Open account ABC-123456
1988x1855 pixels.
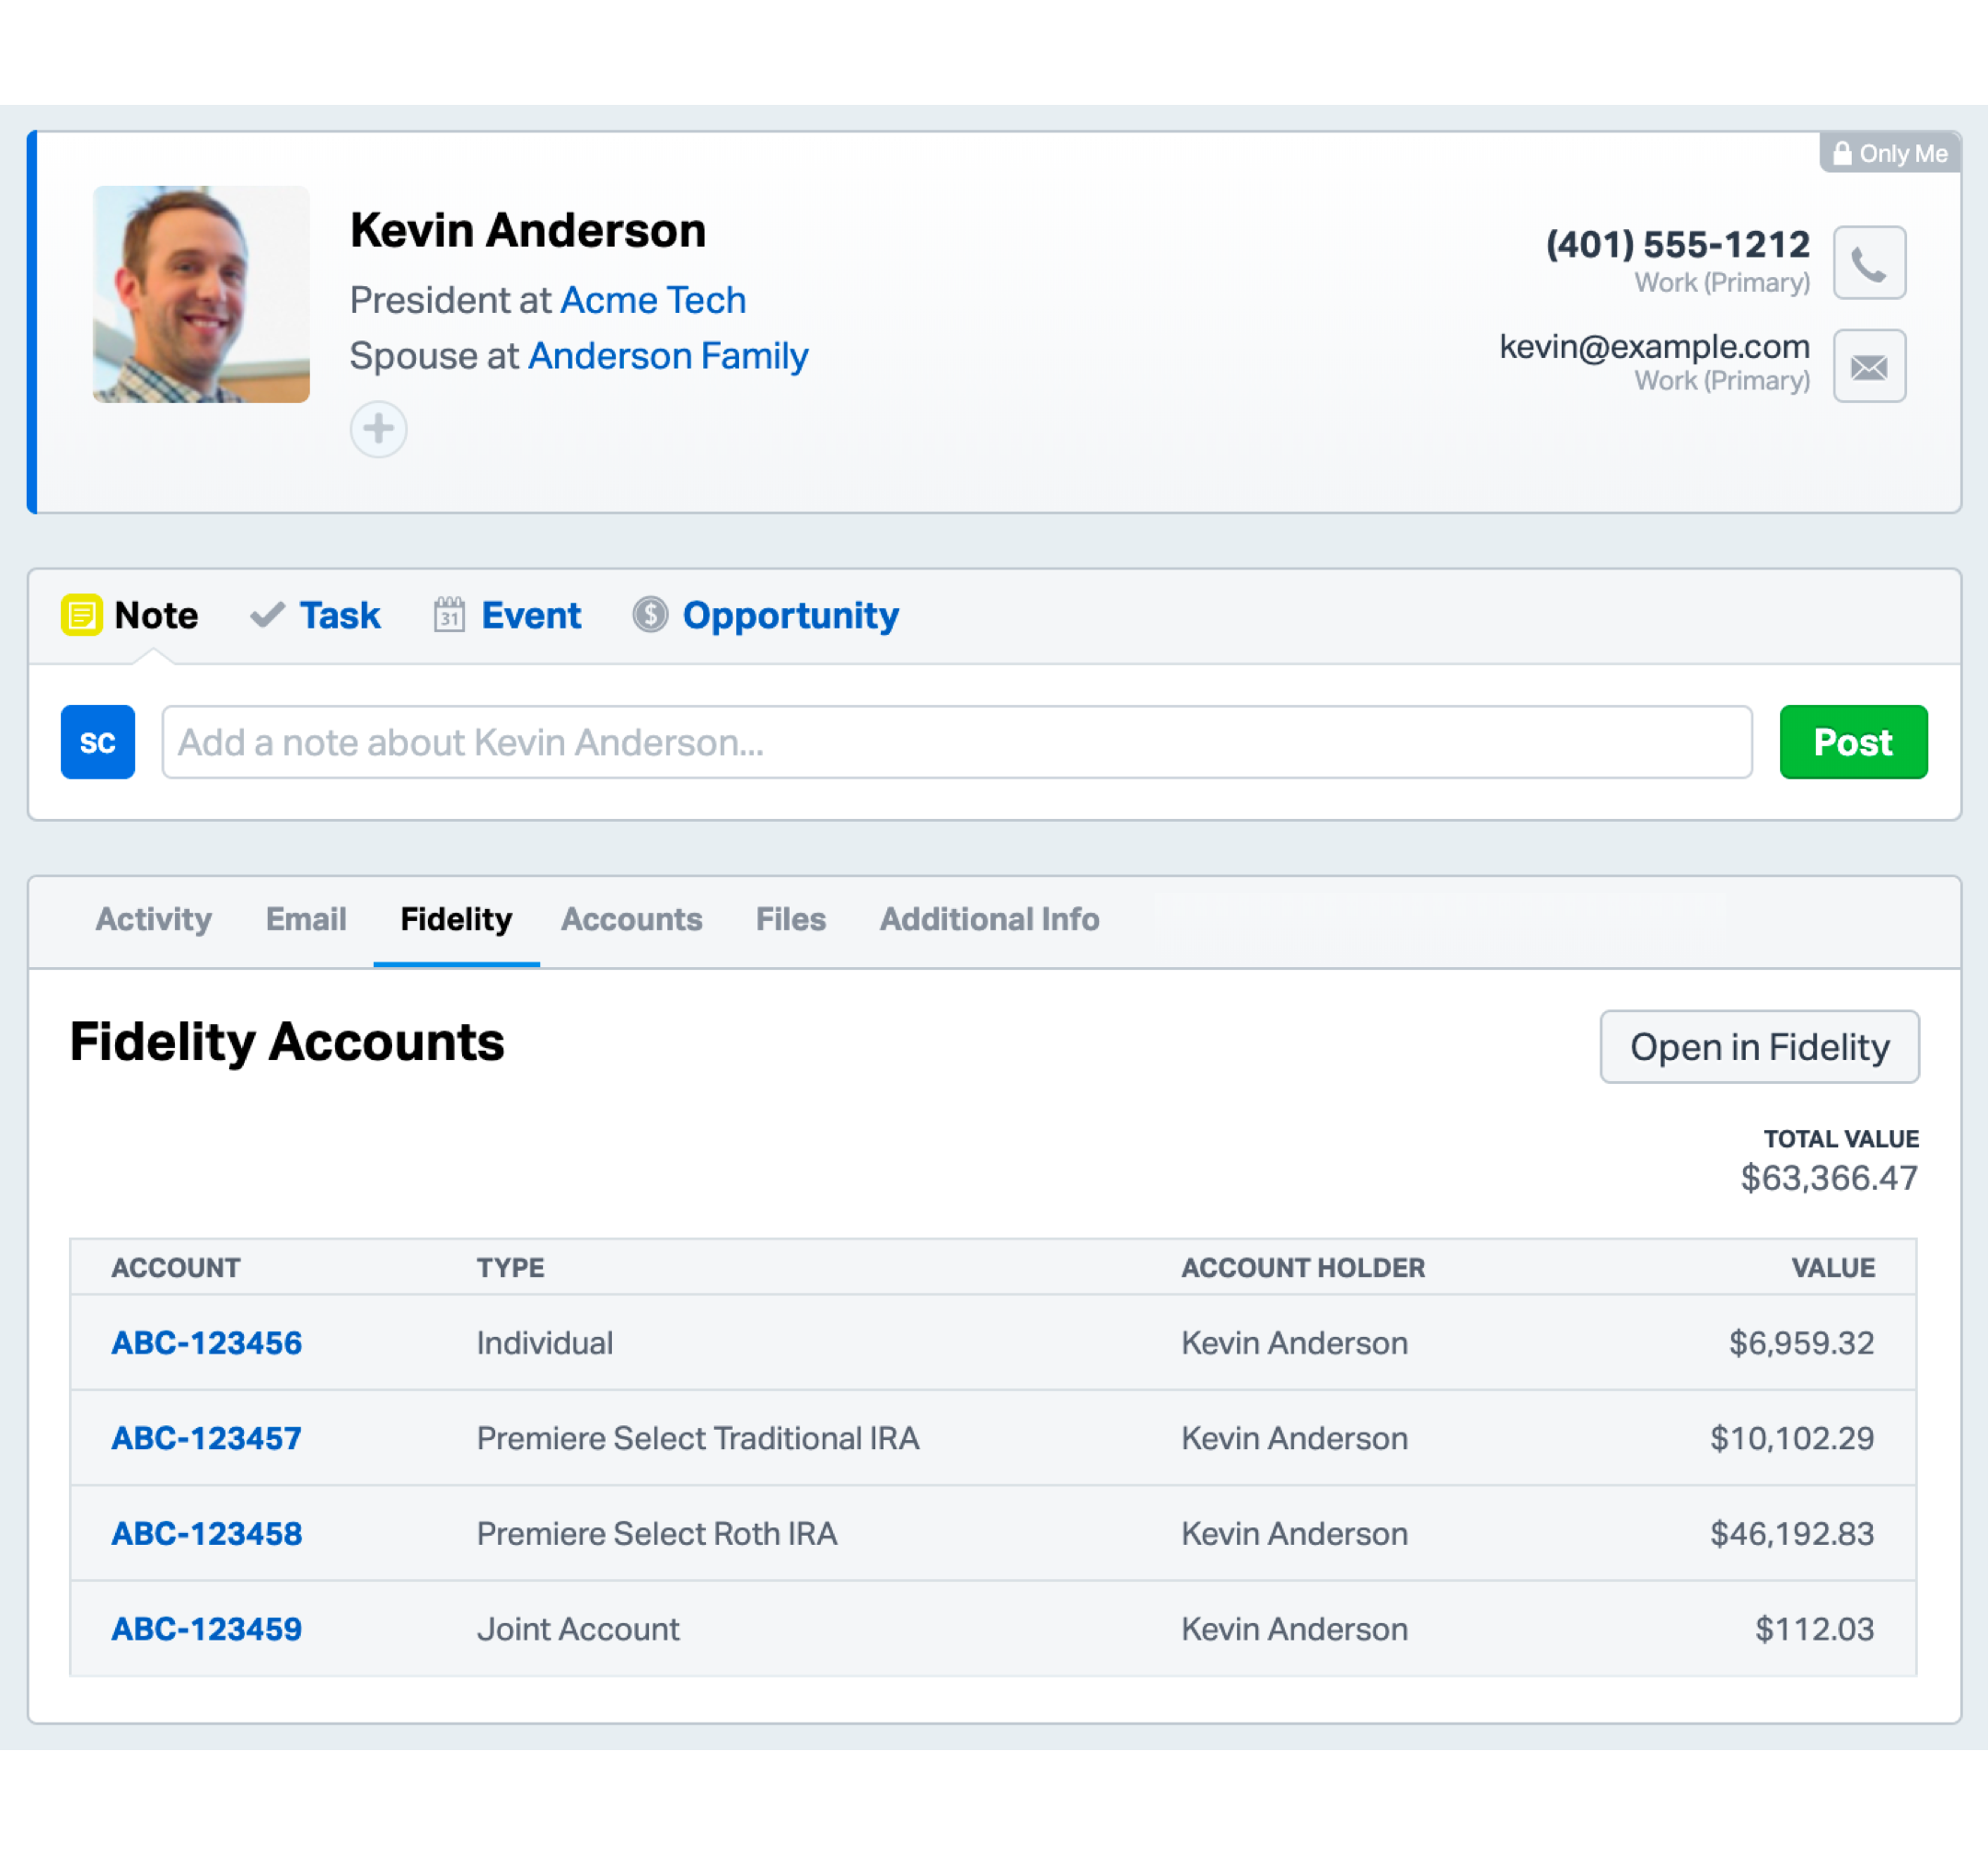[207, 1343]
